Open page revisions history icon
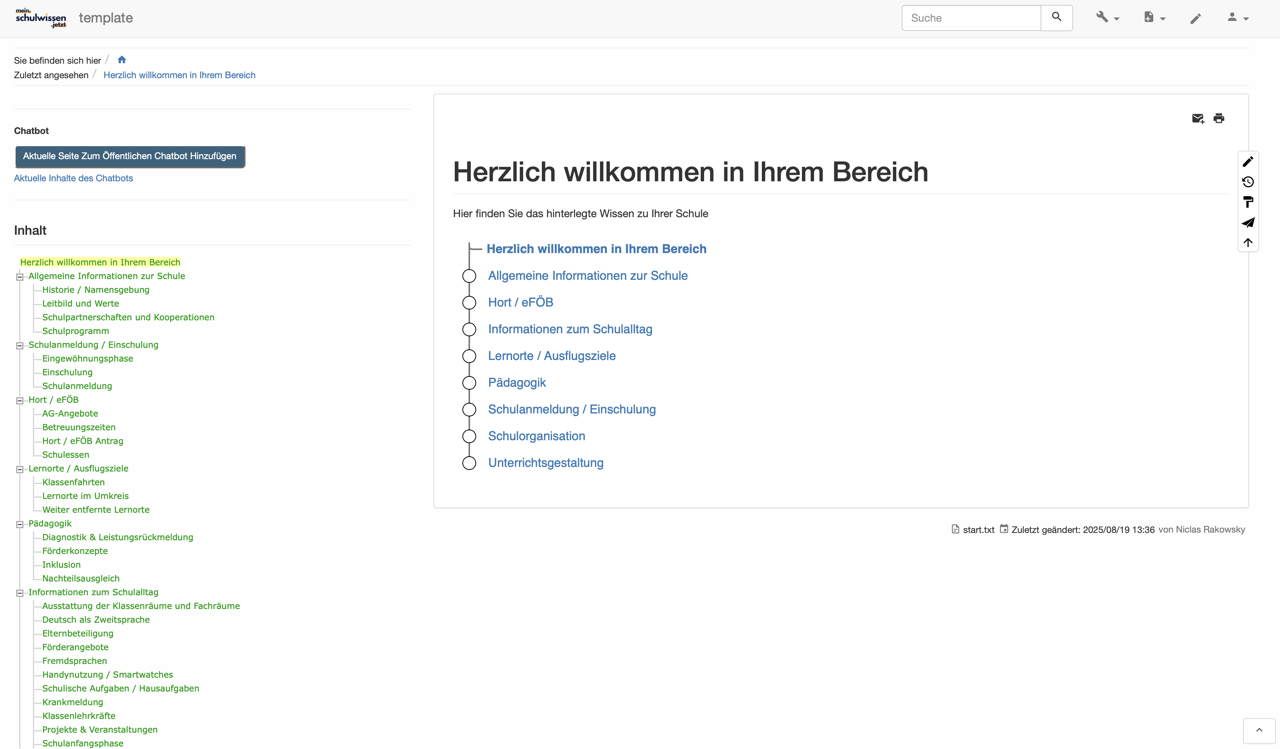The width and height of the screenshot is (1280, 749). point(1248,182)
